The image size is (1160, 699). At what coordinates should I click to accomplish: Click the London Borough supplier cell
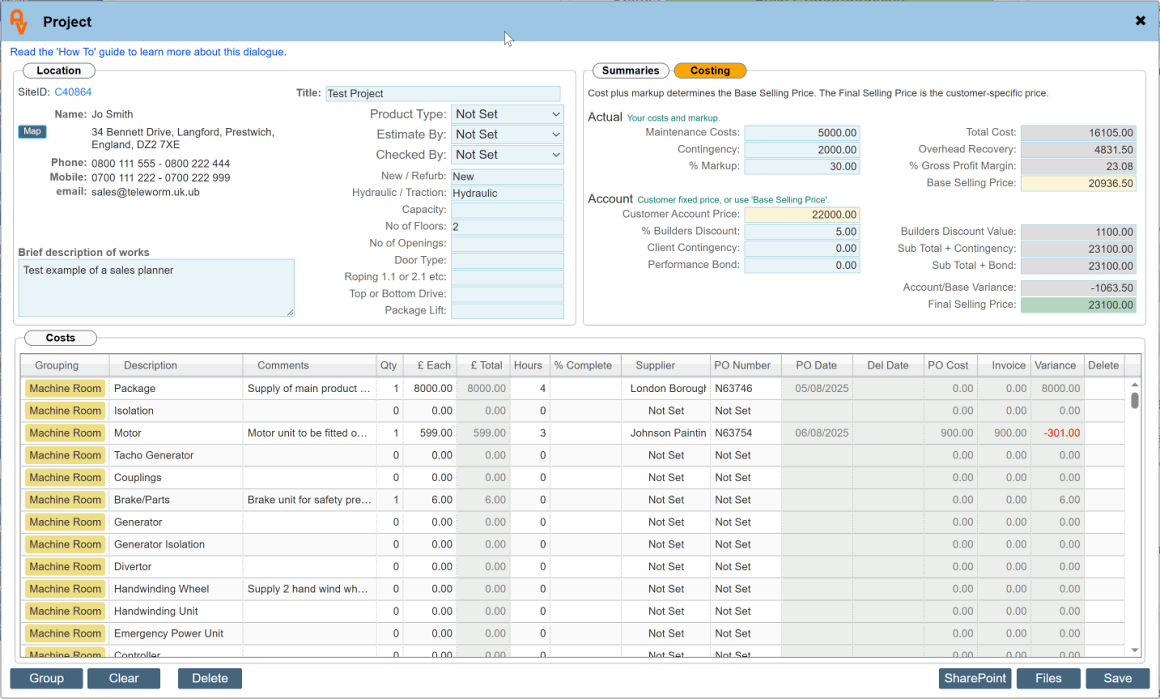click(666, 388)
